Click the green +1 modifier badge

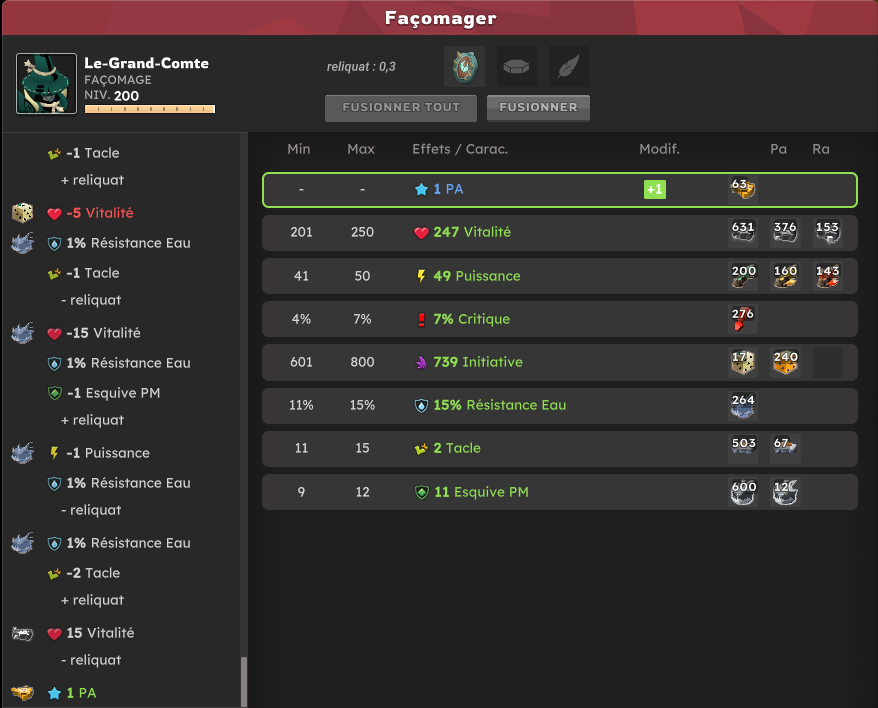tap(655, 189)
